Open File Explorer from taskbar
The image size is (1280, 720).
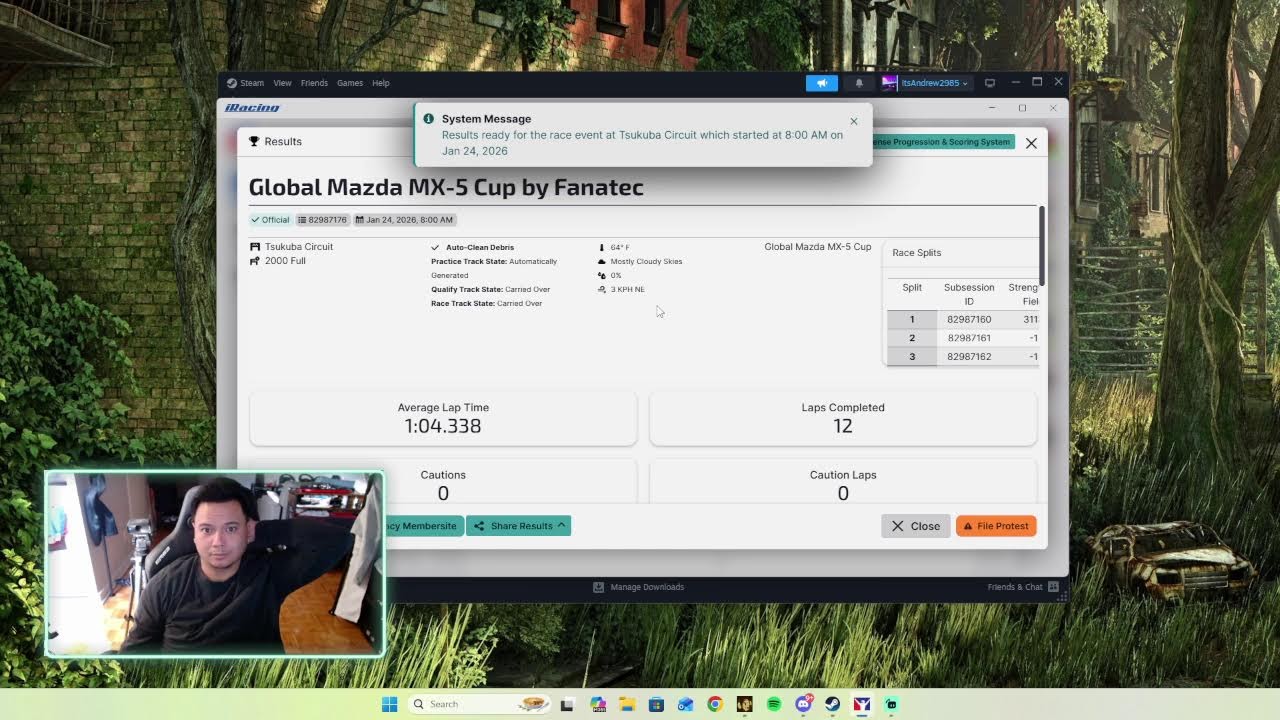pos(627,704)
